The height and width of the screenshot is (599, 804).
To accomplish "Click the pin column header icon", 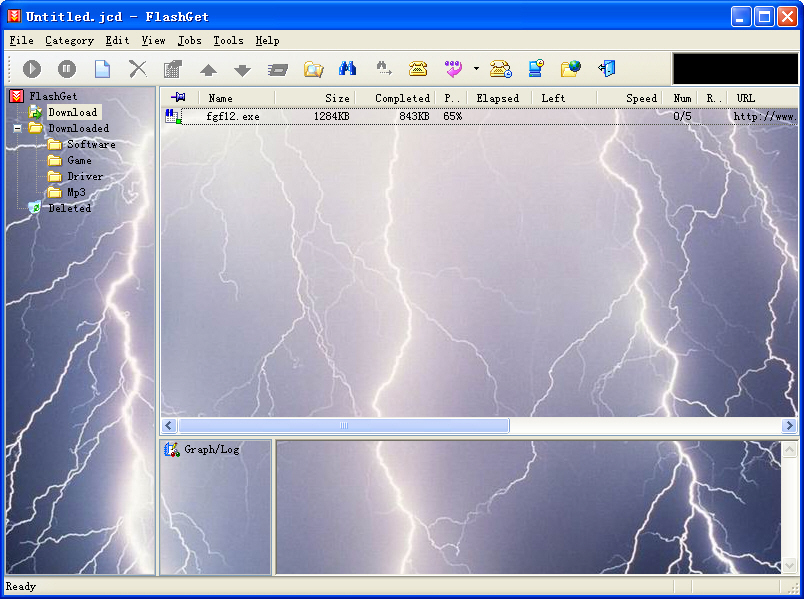I will click(x=178, y=97).
